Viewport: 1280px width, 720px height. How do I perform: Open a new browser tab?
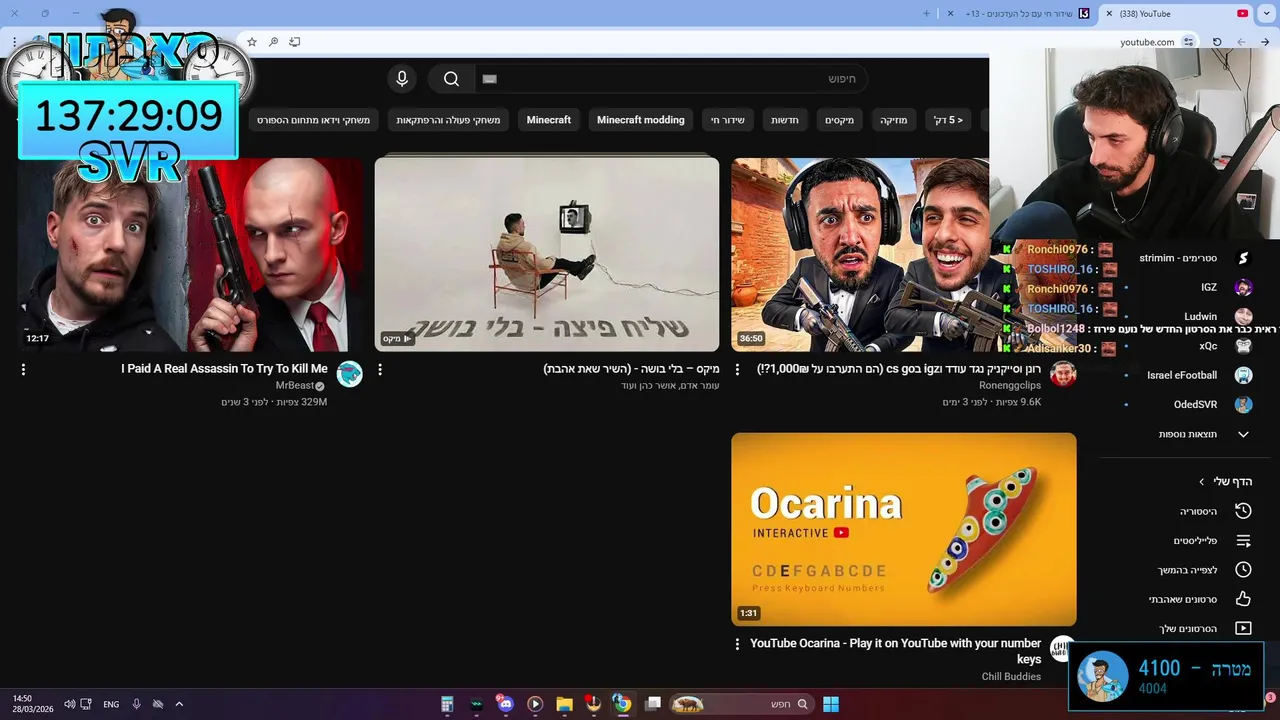(x=926, y=13)
